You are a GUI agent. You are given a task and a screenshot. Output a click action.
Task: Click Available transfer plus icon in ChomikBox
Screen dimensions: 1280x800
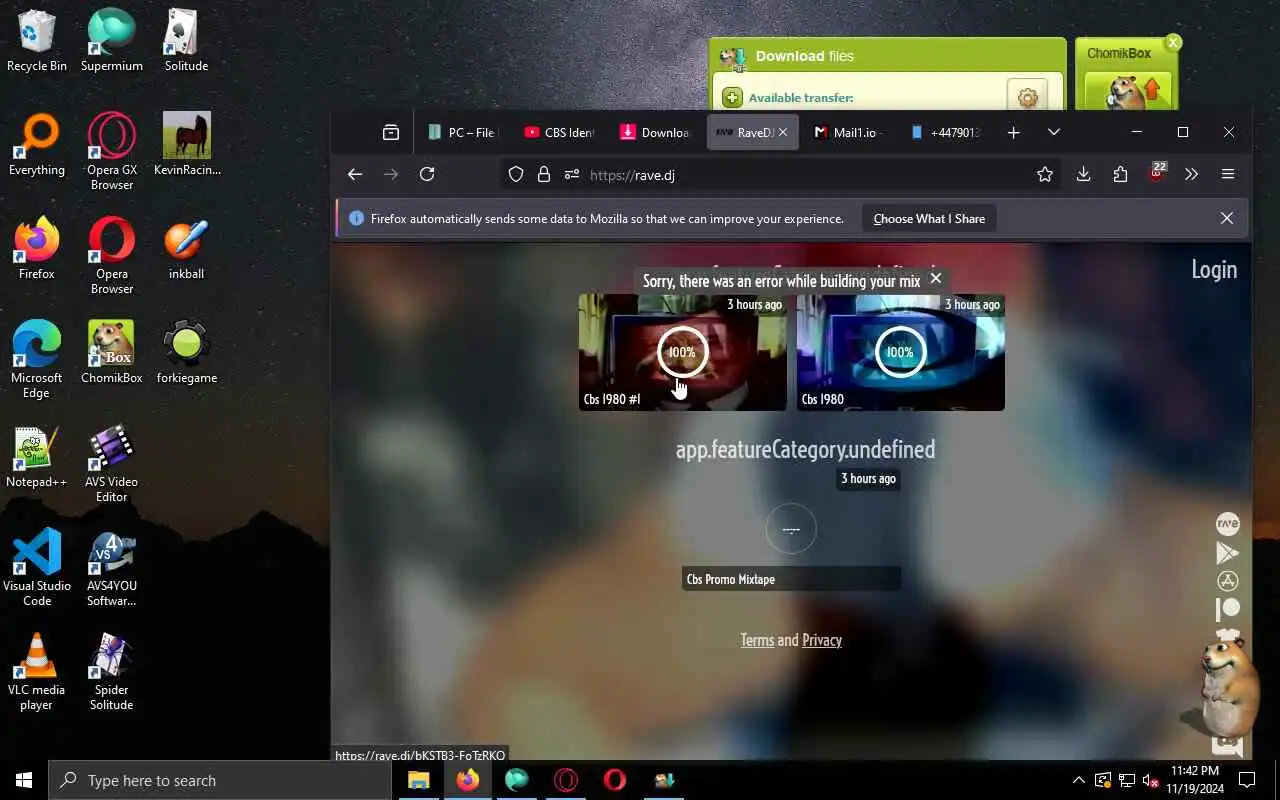click(732, 97)
